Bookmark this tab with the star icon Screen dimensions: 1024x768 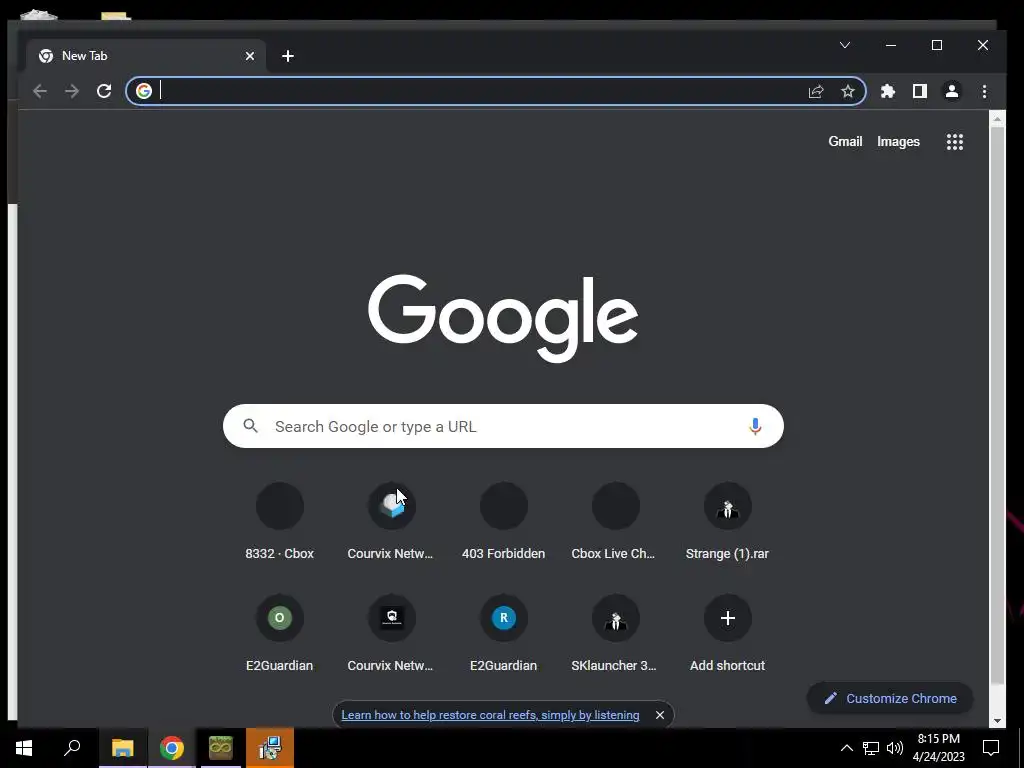(848, 91)
